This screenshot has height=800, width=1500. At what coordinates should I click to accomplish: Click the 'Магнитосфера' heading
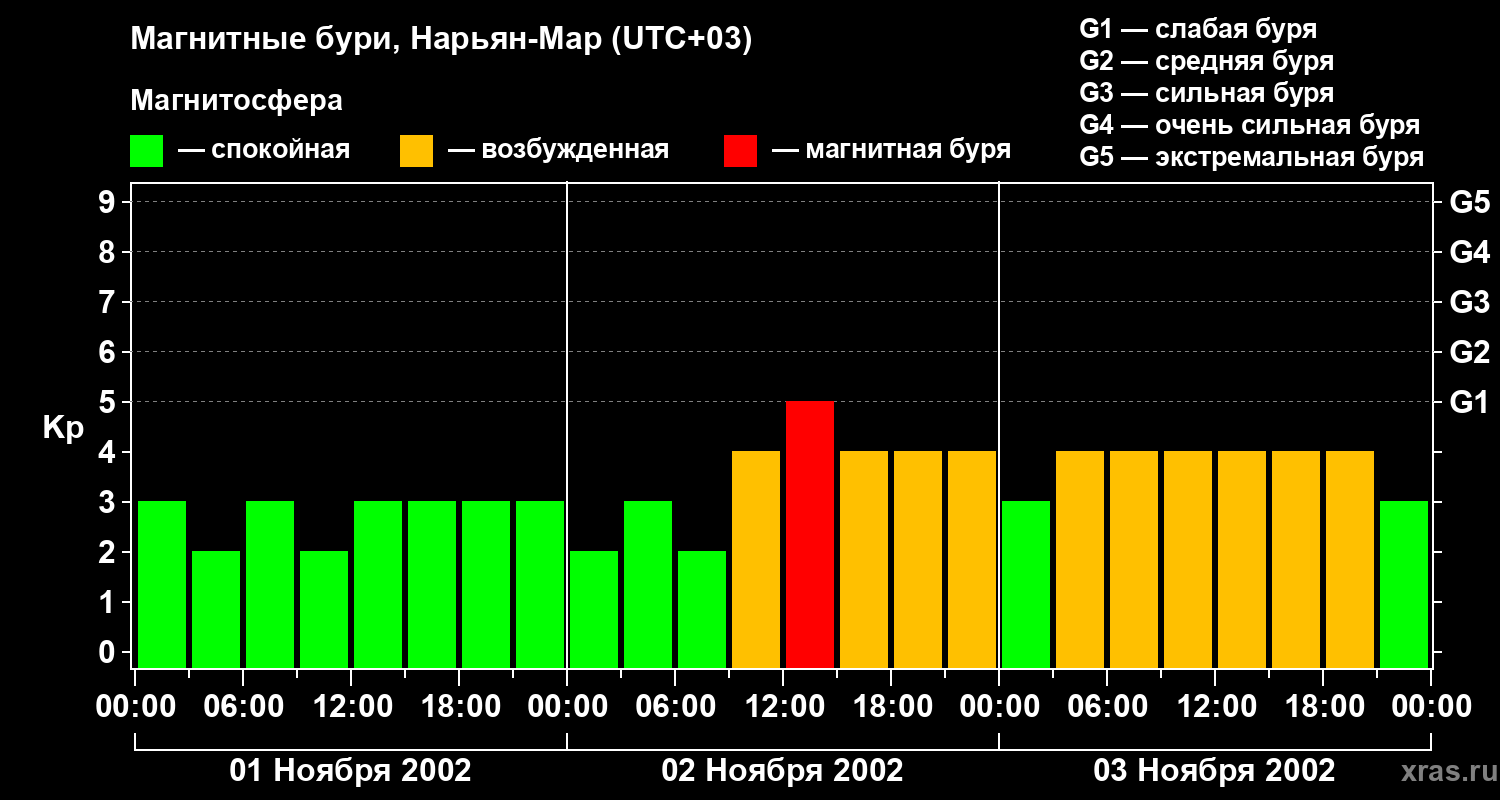tap(236, 101)
